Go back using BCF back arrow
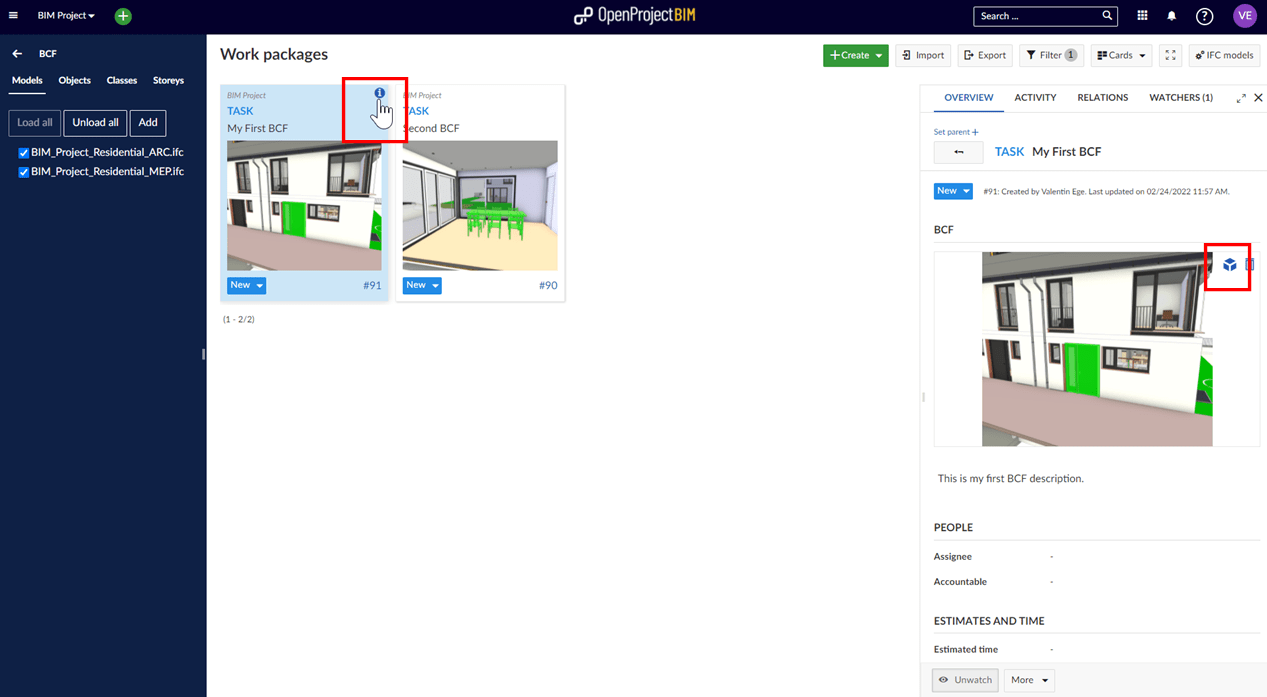 (x=17, y=54)
